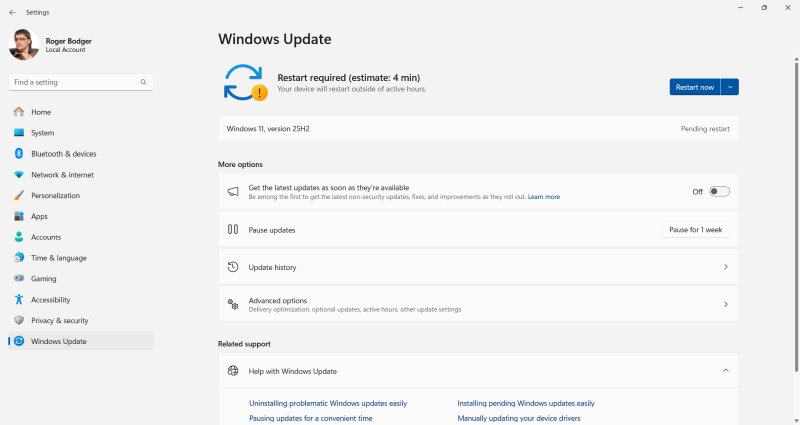Open the Home page label
Screen dimensions: 800x425
(41, 112)
